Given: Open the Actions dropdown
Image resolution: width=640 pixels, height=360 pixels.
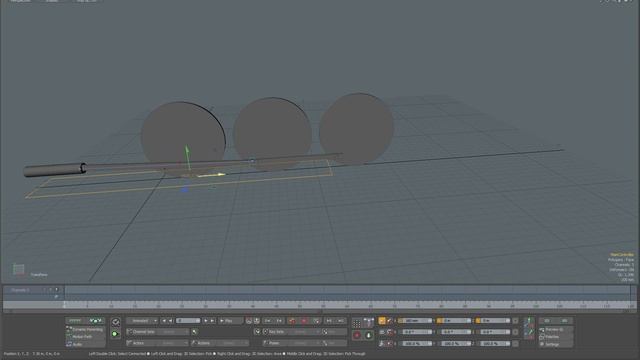Looking at the screenshot, I should coord(220,343).
